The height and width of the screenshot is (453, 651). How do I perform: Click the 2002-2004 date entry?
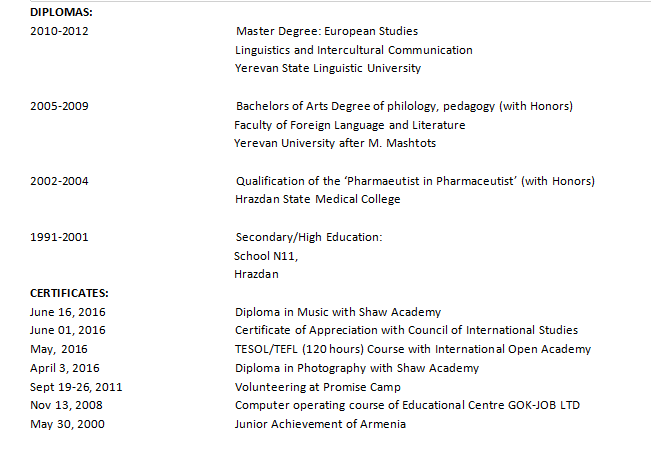point(59,181)
